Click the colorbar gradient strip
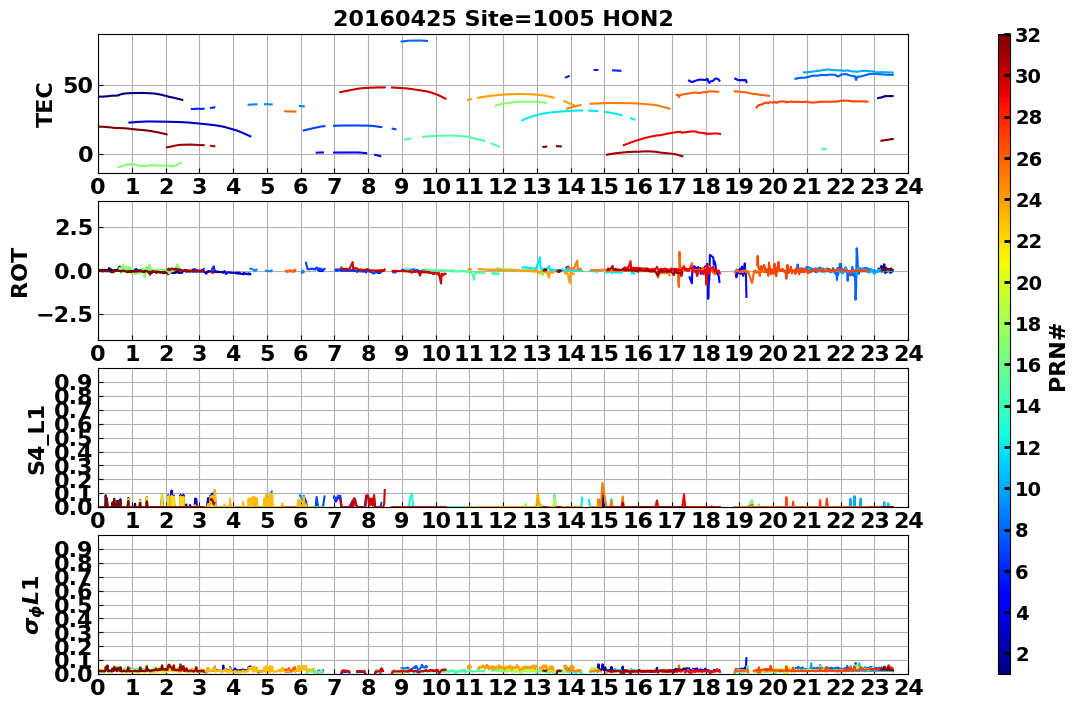 click(1004, 354)
